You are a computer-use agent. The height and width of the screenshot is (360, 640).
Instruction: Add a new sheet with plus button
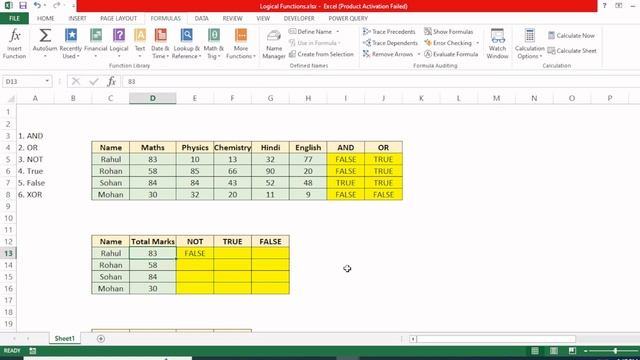coord(101,338)
